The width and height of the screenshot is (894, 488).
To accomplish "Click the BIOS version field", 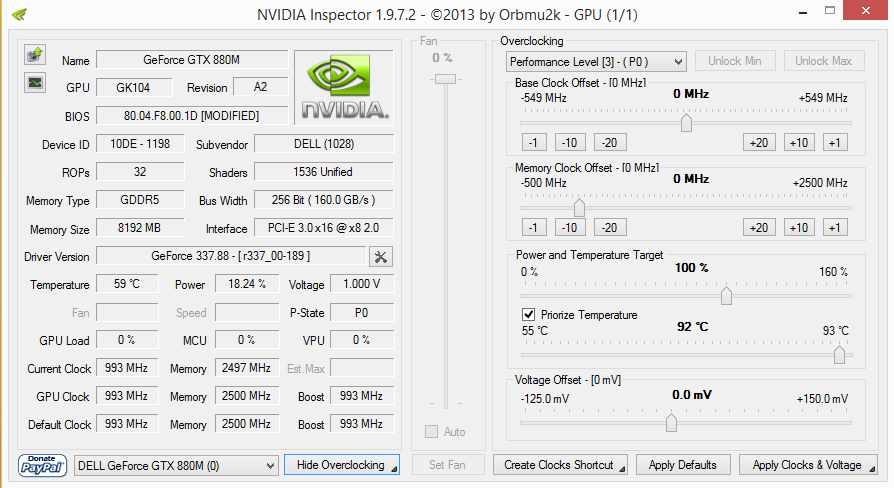I will click(x=192, y=116).
